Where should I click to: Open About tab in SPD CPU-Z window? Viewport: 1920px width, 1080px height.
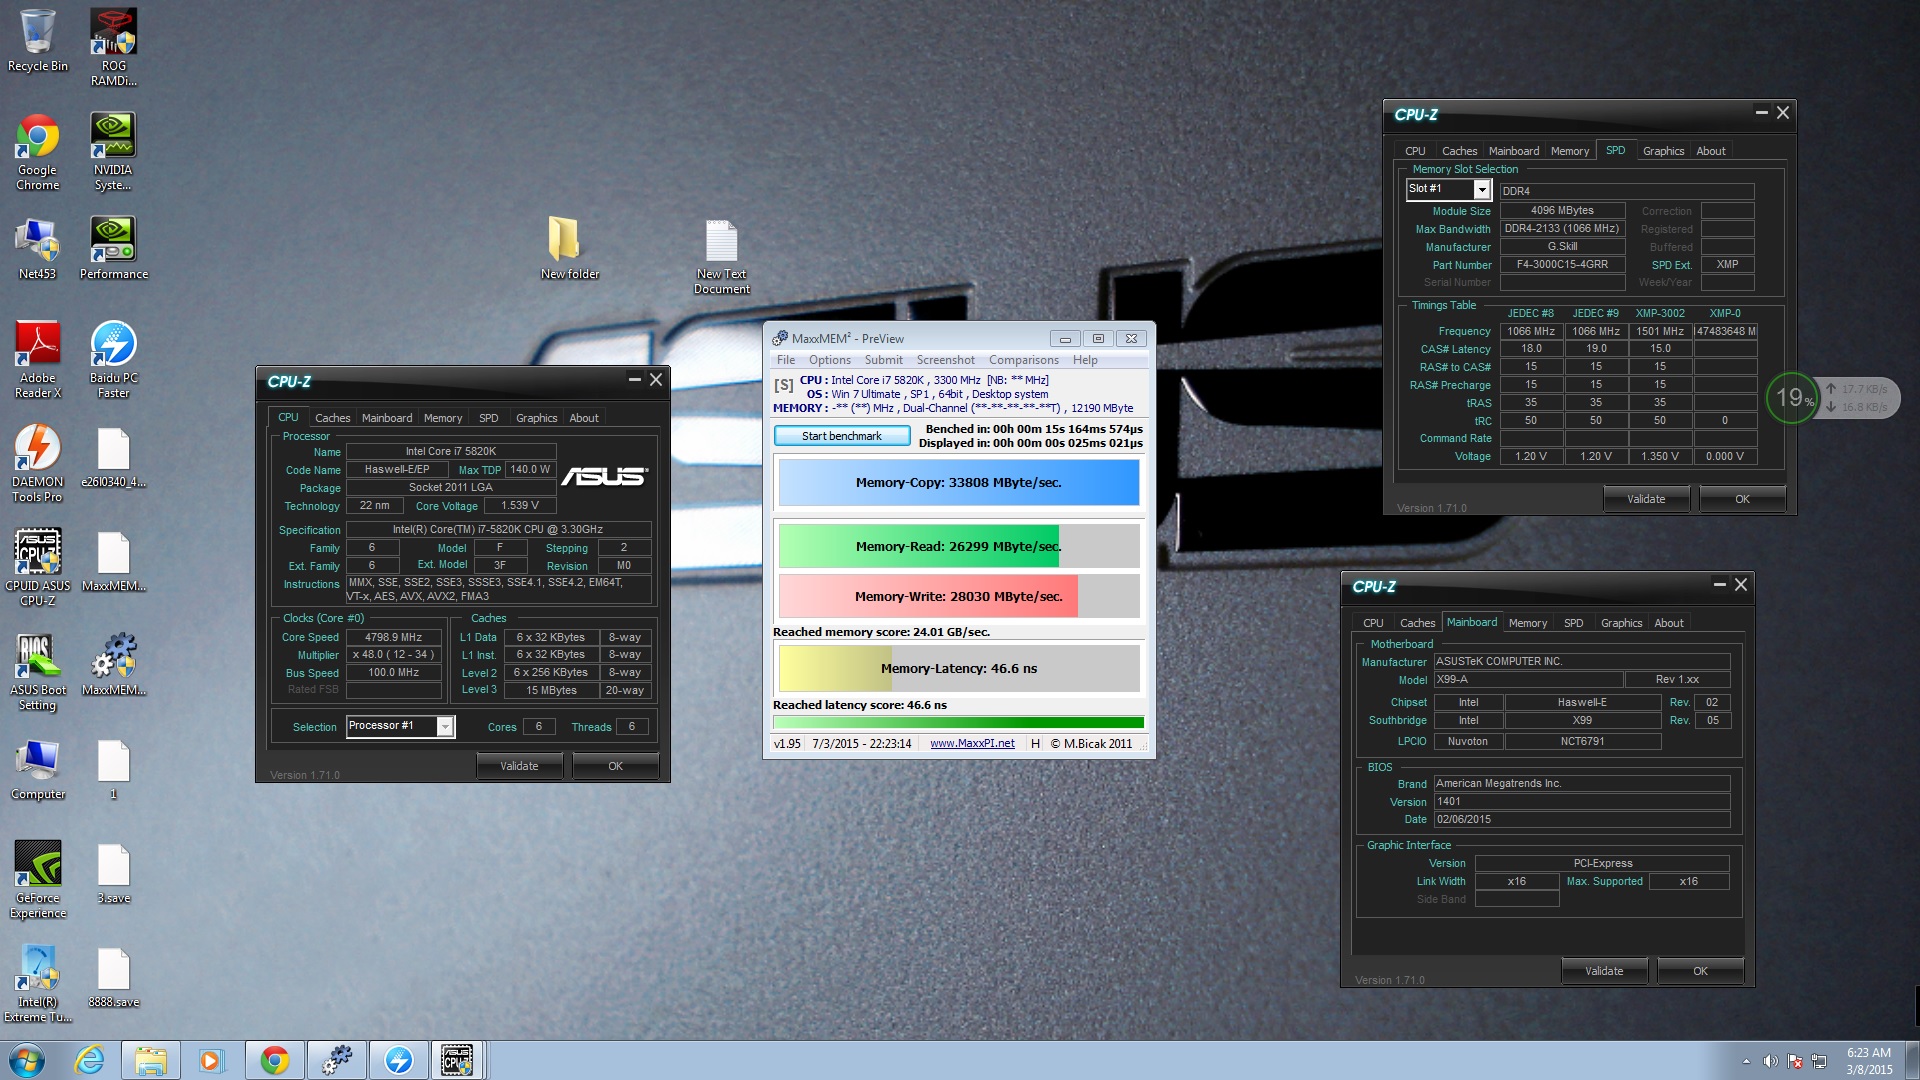(1710, 151)
